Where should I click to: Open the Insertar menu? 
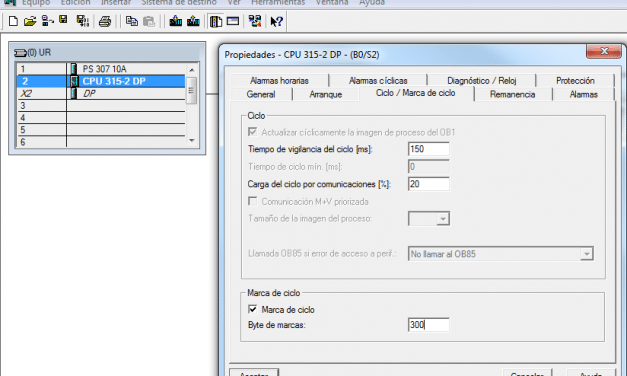pyautogui.click(x=116, y=2)
